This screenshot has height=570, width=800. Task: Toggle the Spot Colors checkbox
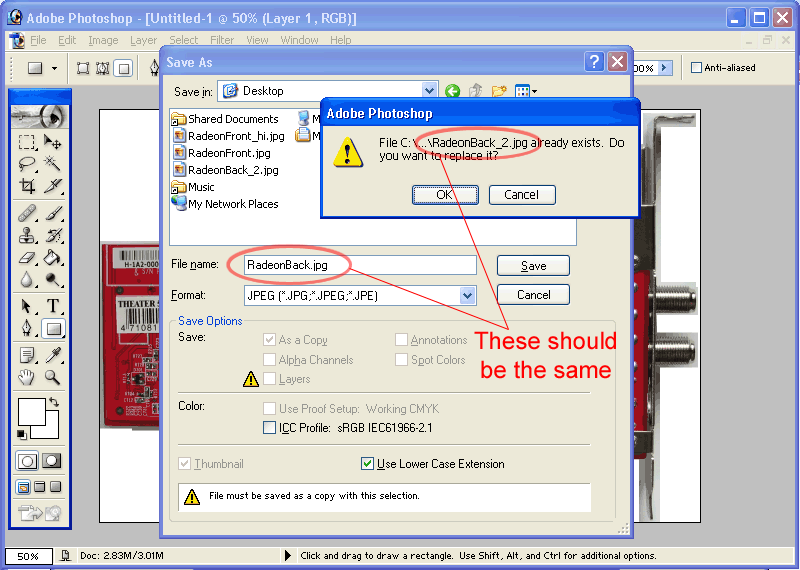pos(401,359)
